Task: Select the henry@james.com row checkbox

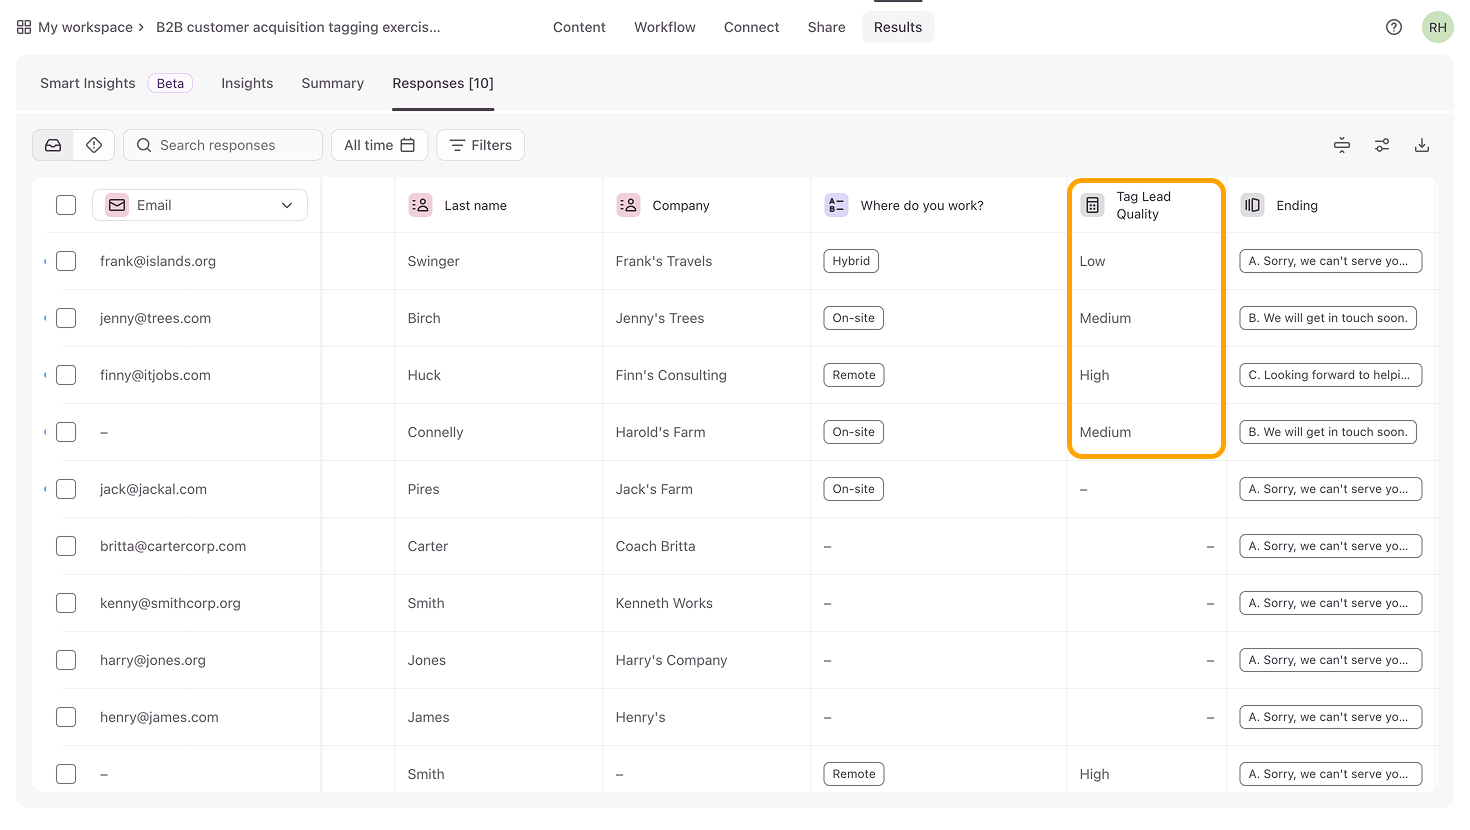Action: click(x=66, y=717)
